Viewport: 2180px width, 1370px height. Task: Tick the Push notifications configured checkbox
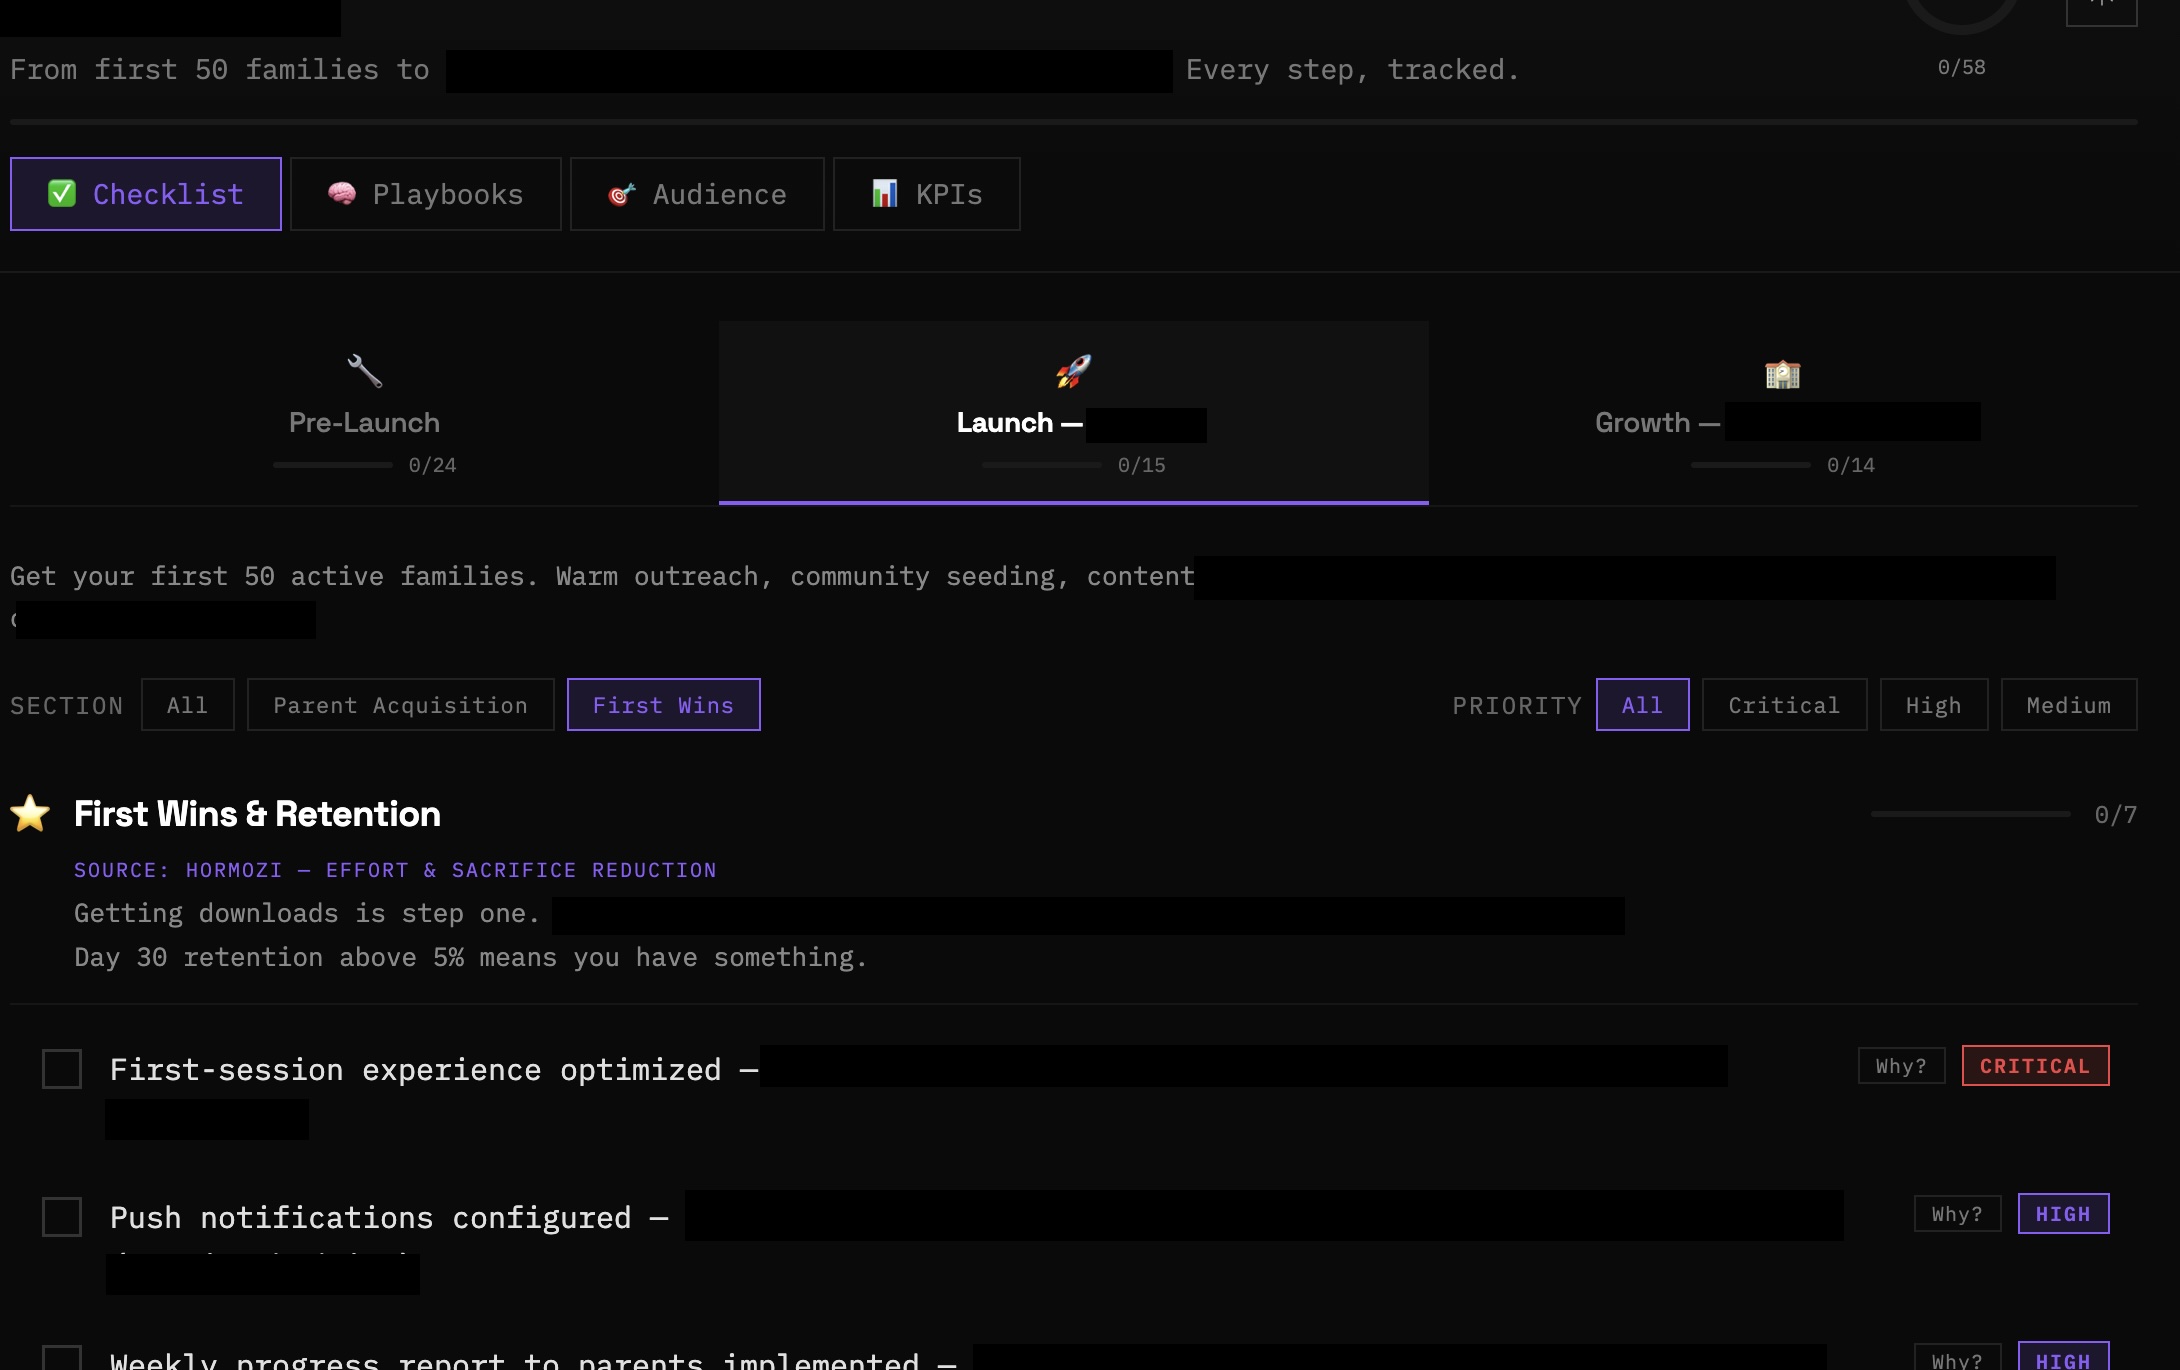[62, 1217]
